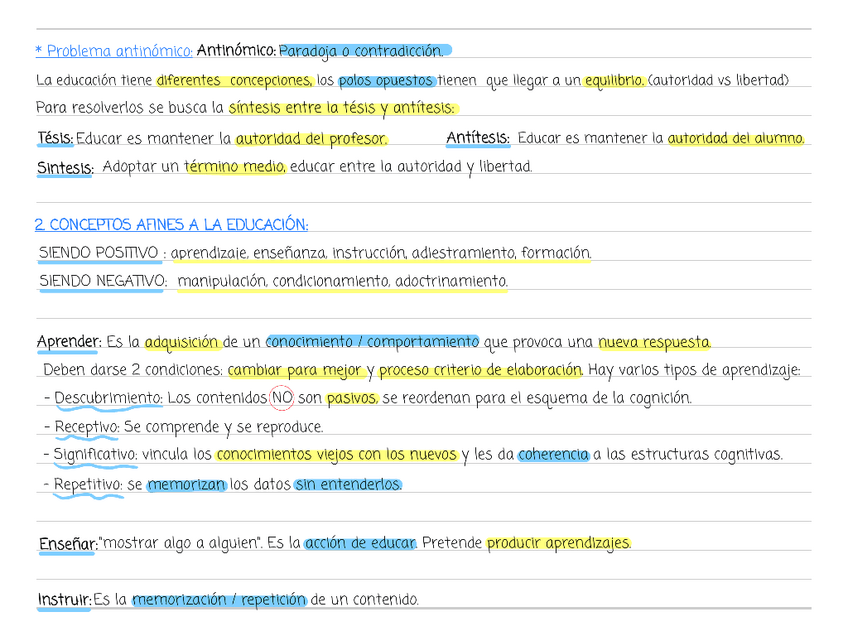The height and width of the screenshot is (636, 848).
Task: Click the highlighted "autoridad del alumno."
Action: pos(736,138)
